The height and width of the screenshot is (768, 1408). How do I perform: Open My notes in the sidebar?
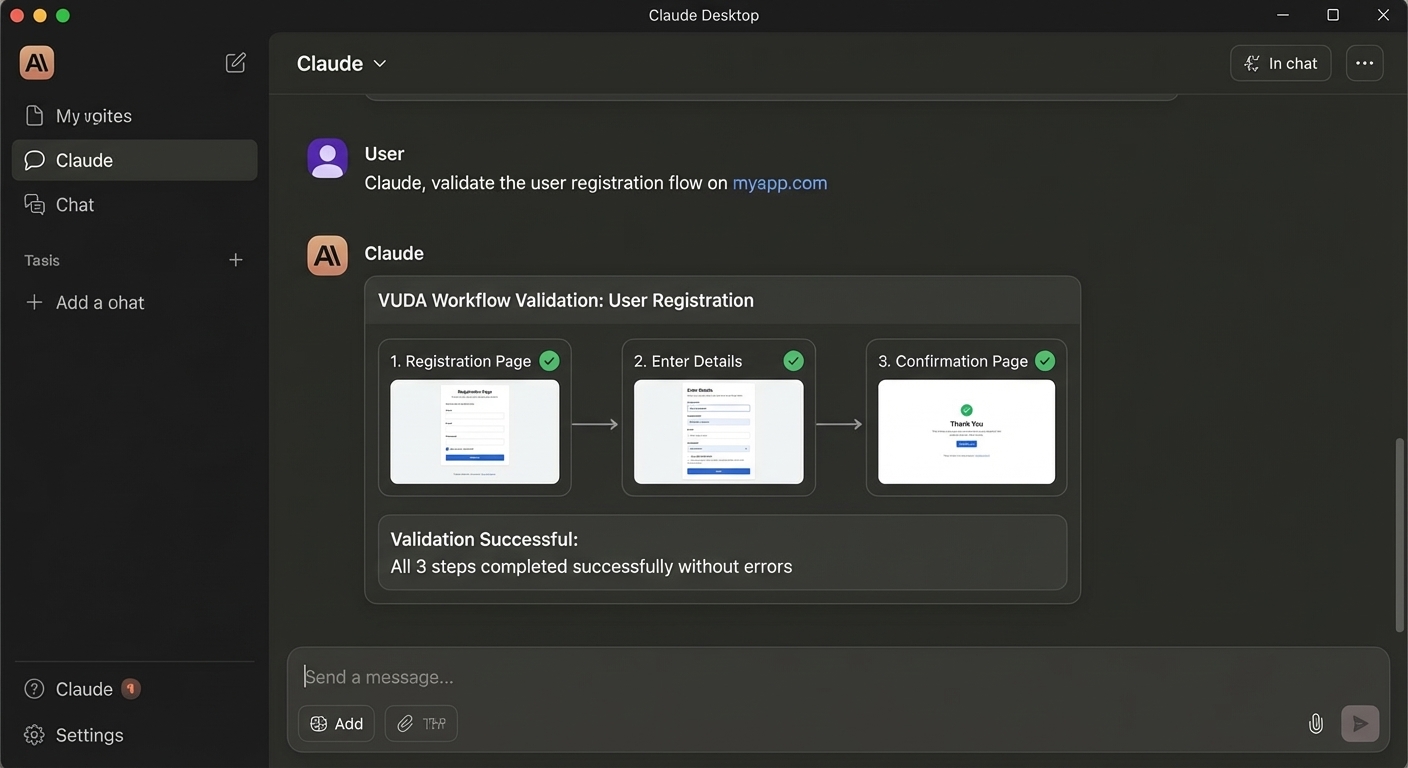click(135, 116)
